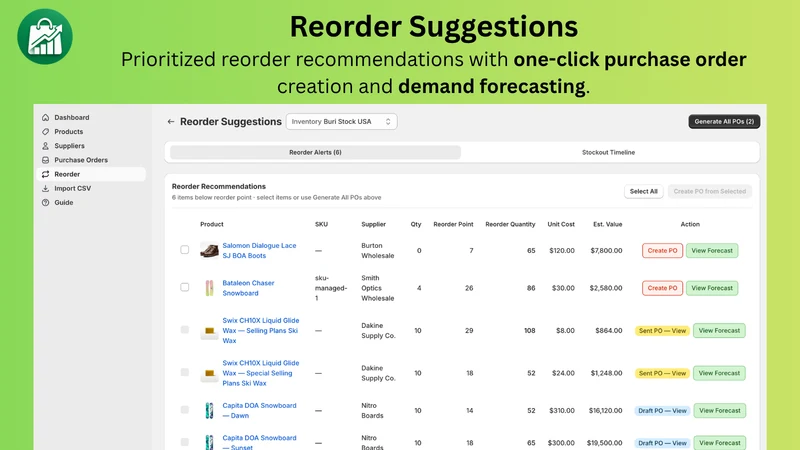Click the Reorder Point column header
This screenshot has height=450, width=800.
(453, 224)
